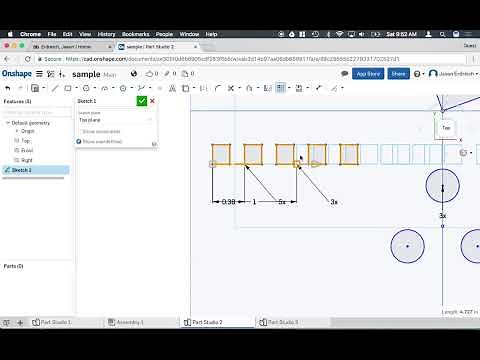Image resolution: width=480 pixels, height=360 pixels.
Task: Open the Onshape hamburger menu
Action: tap(39, 74)
